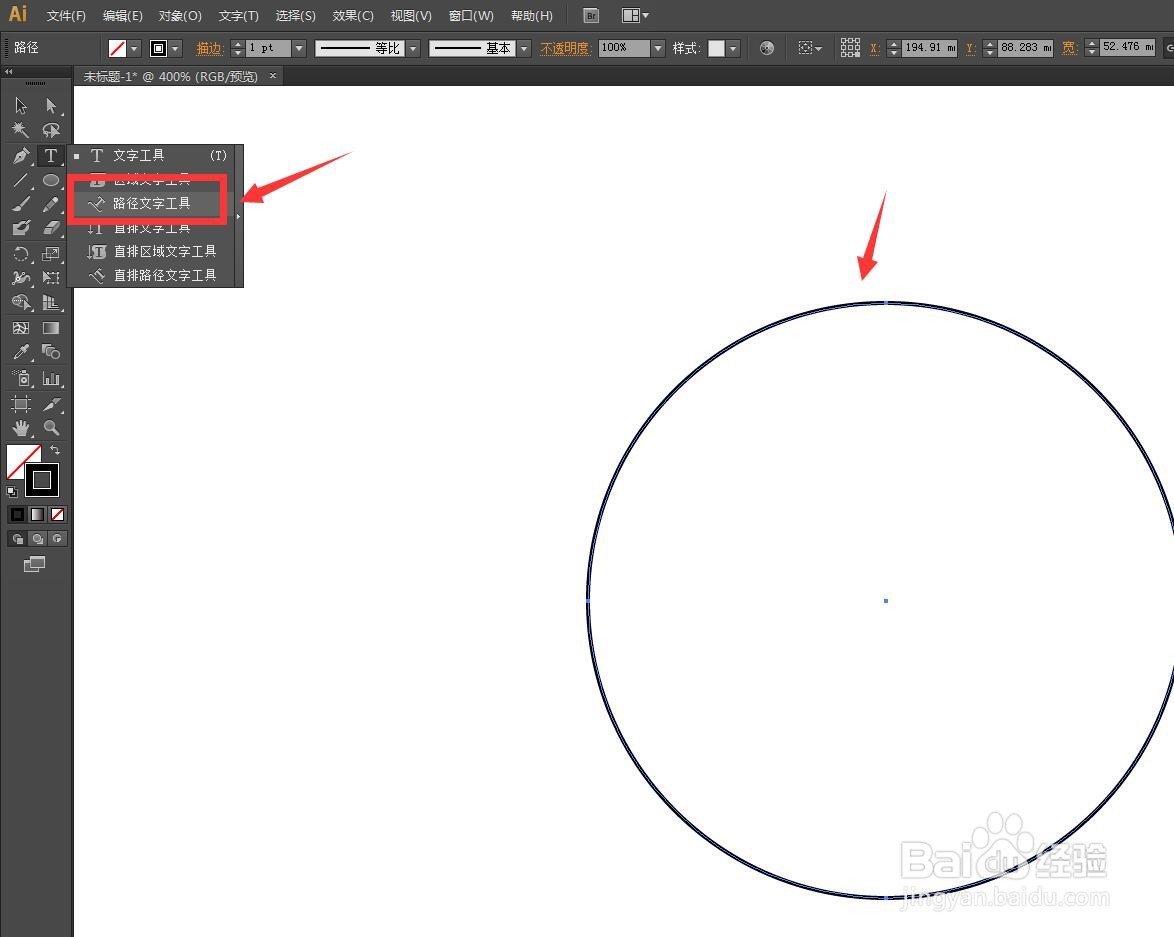Open the Bridge (Br) button

(x=591, y=15)
